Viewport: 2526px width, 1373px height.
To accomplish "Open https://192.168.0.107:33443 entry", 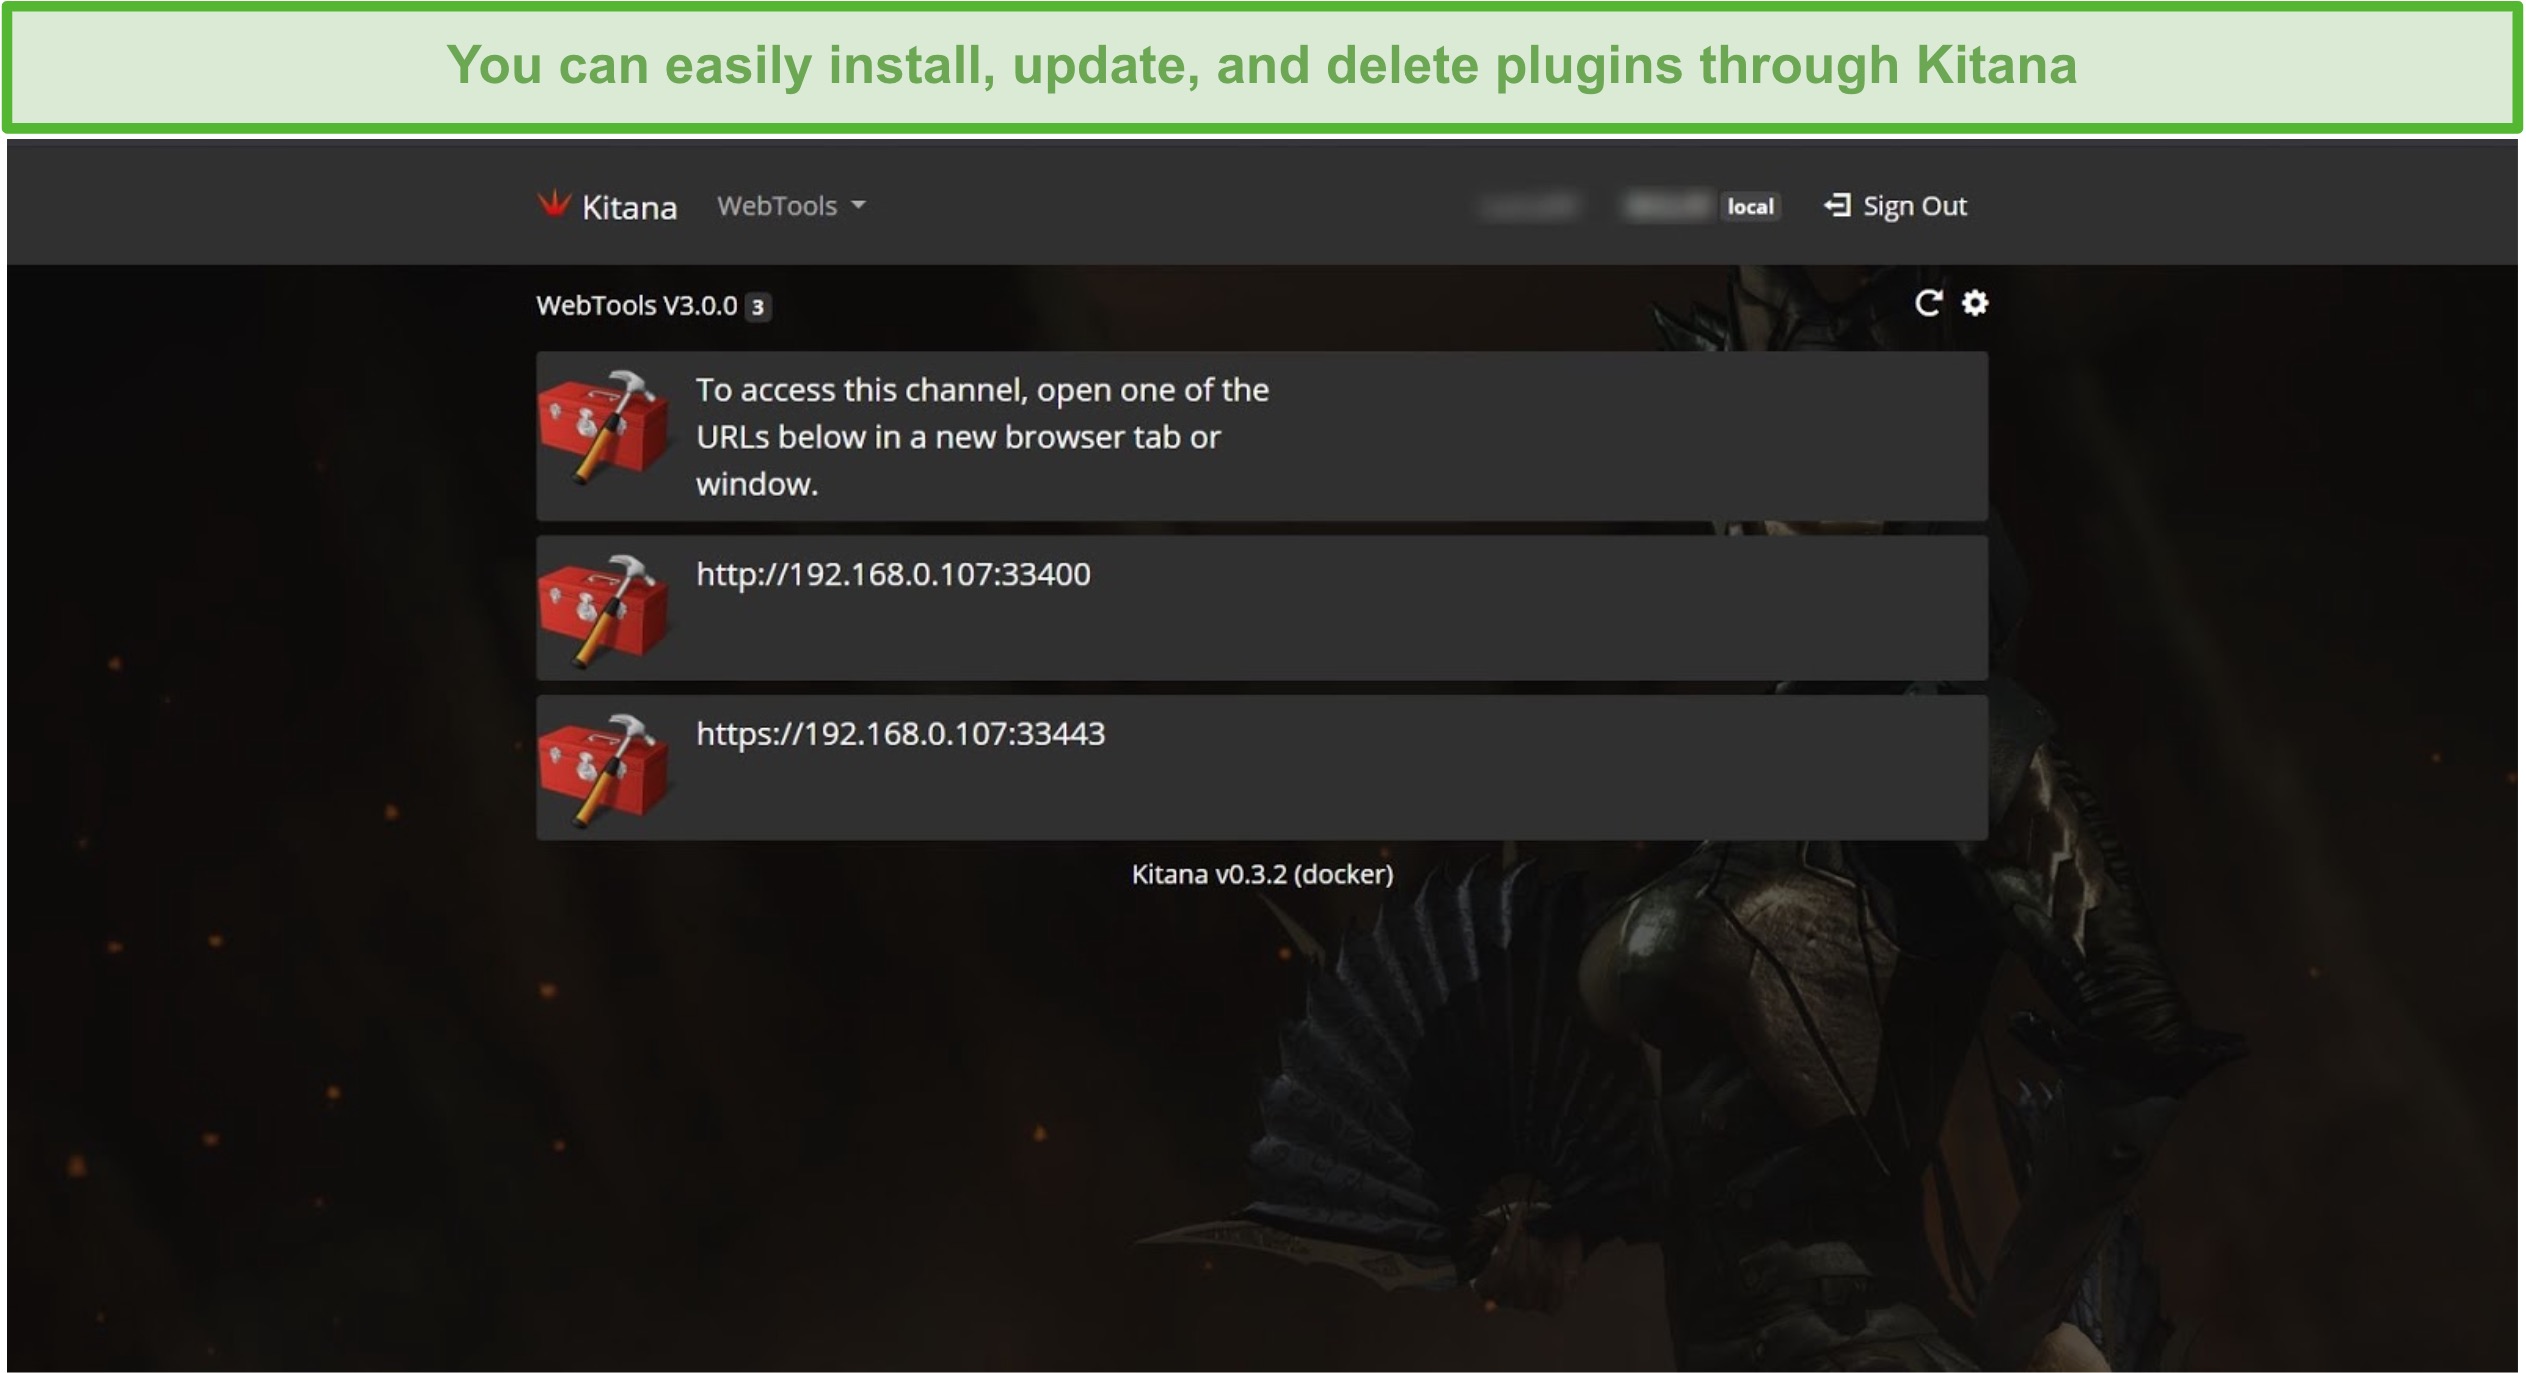I will point(1261,768).
